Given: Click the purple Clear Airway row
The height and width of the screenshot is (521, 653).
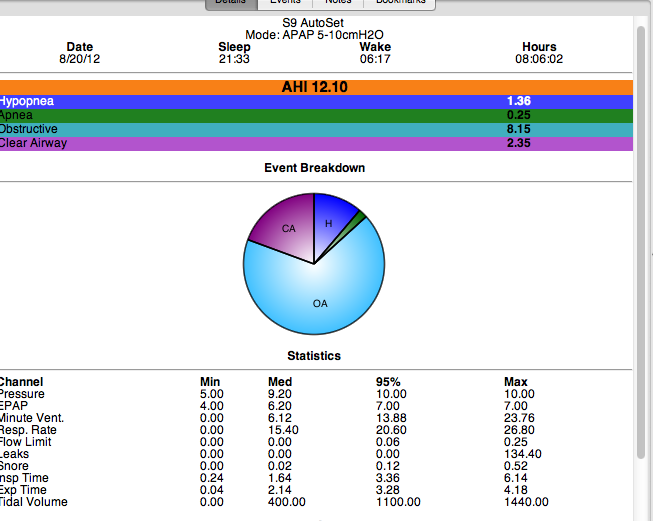Looking at the screenshot, I should click(315, 143).
